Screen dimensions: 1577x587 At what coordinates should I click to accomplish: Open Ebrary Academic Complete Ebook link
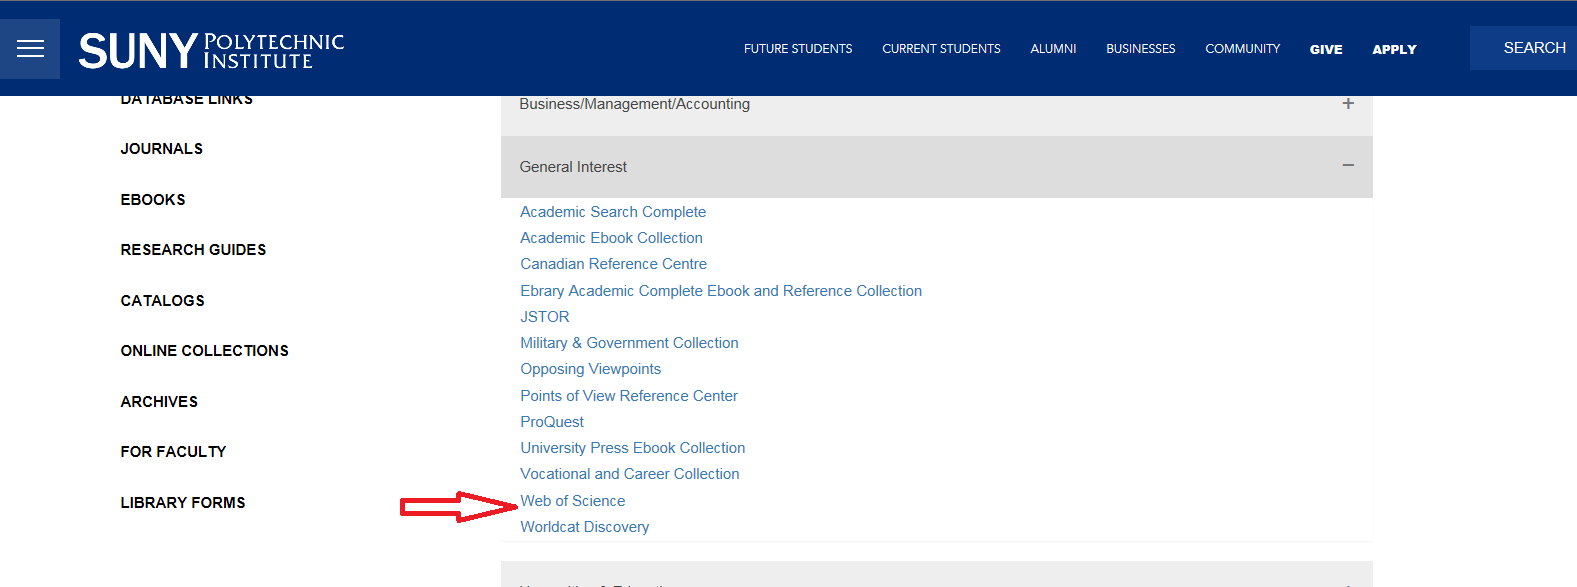click(x=721, y=291)
